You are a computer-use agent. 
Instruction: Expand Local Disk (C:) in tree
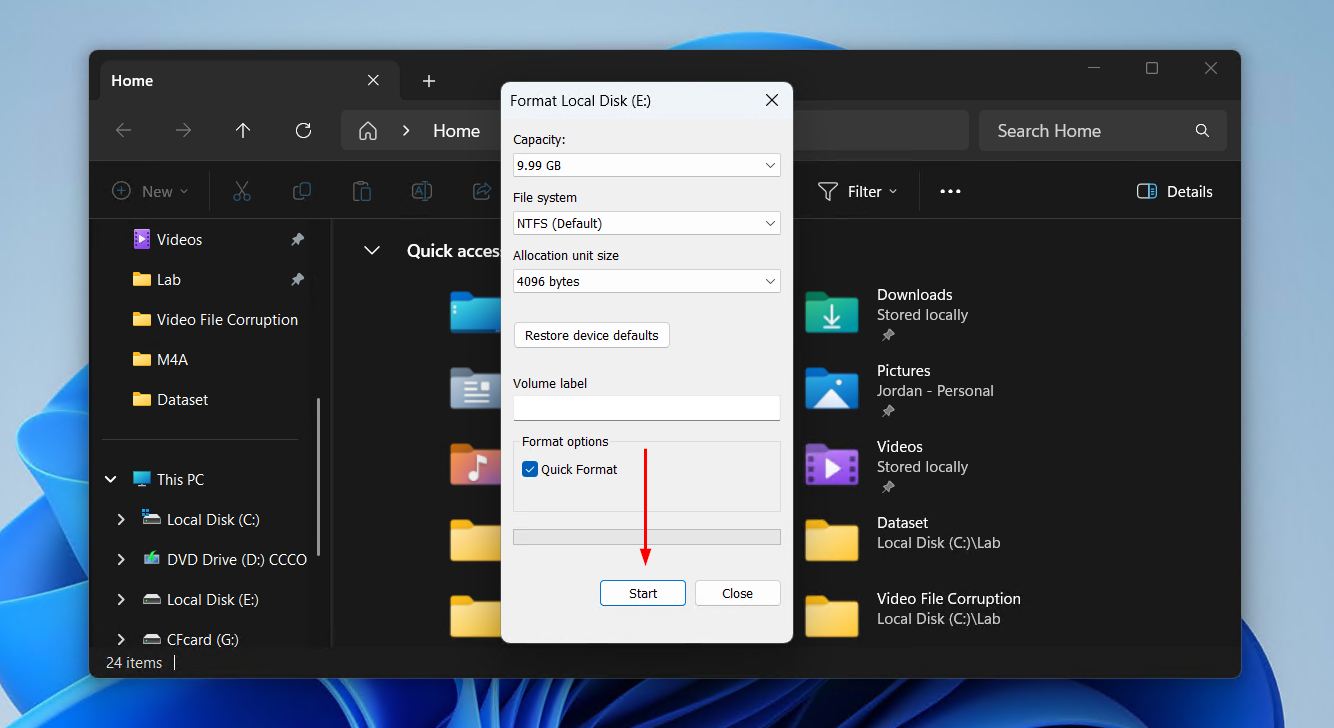(121, 519)
